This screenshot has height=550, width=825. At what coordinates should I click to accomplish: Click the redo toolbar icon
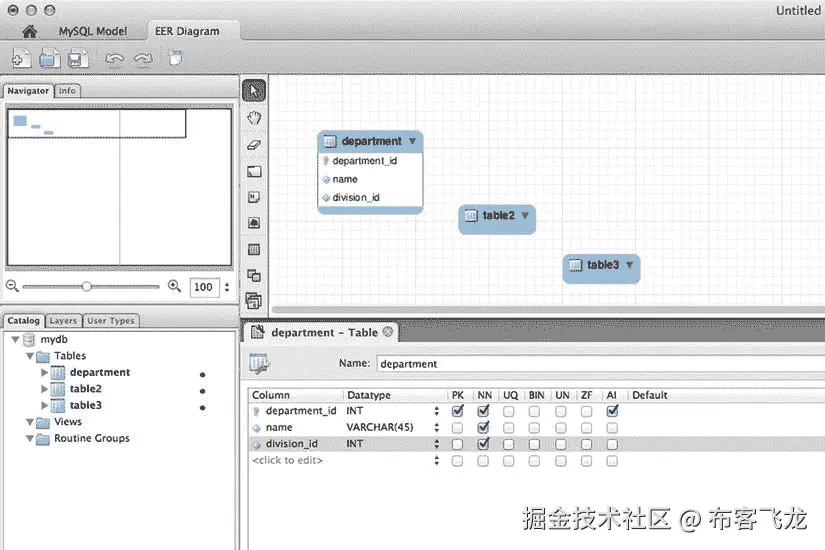click(143, 58)
